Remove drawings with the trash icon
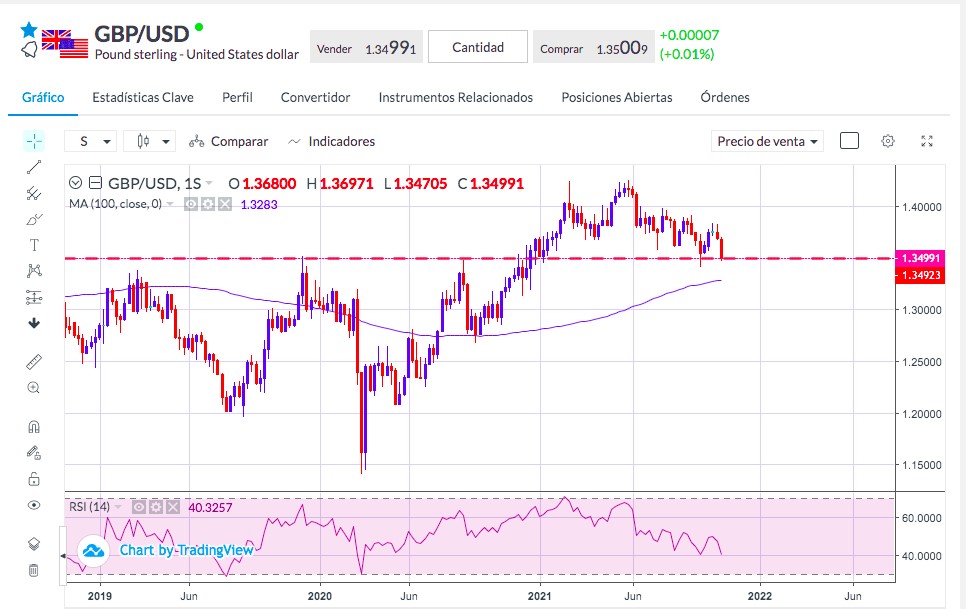Image resolution: width=966 pixels, height=609 pixels. tap(34, 570)
